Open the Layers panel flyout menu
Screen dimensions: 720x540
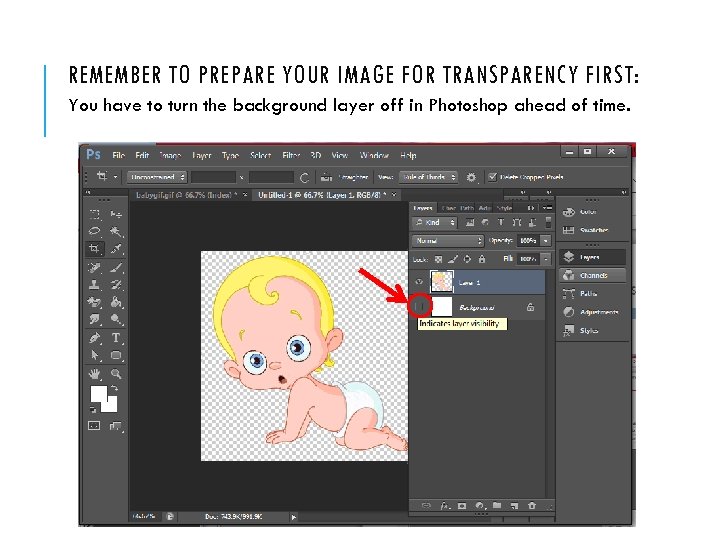point(547,208)
